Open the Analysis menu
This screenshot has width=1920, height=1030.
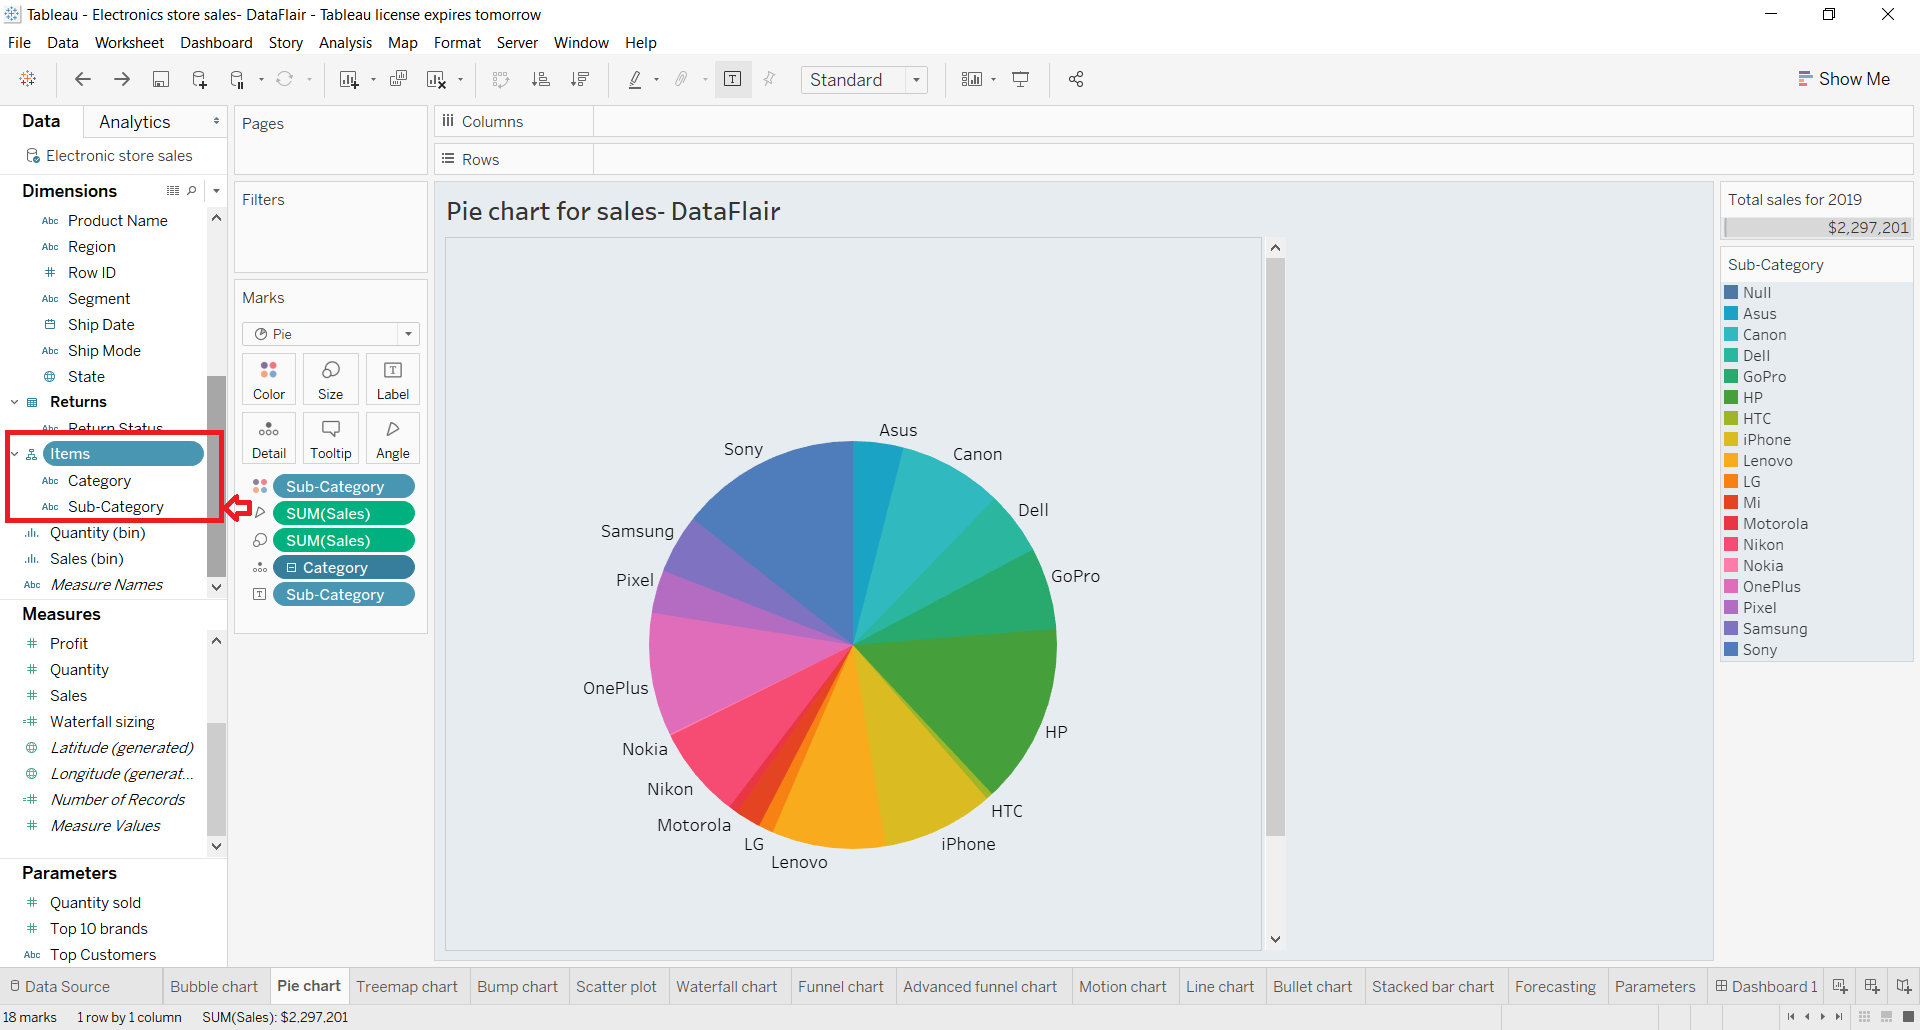point(345,42)
